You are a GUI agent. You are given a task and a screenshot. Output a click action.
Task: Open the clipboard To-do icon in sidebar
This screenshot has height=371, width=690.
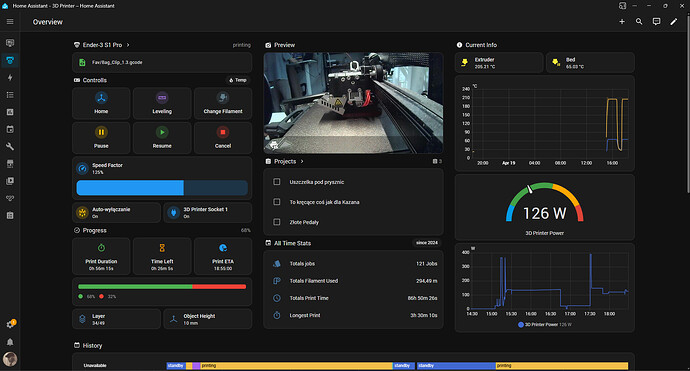(x=10, y=215)
